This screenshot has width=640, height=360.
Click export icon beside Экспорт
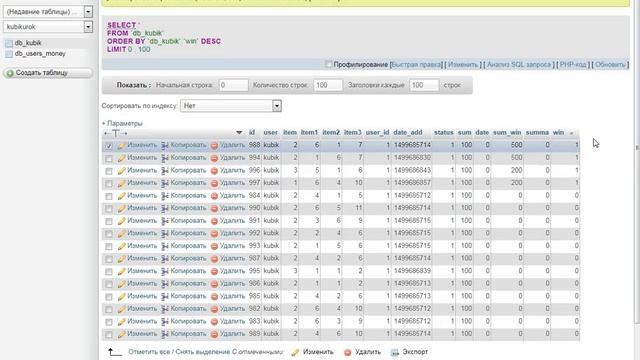click(x=395, y=352)
